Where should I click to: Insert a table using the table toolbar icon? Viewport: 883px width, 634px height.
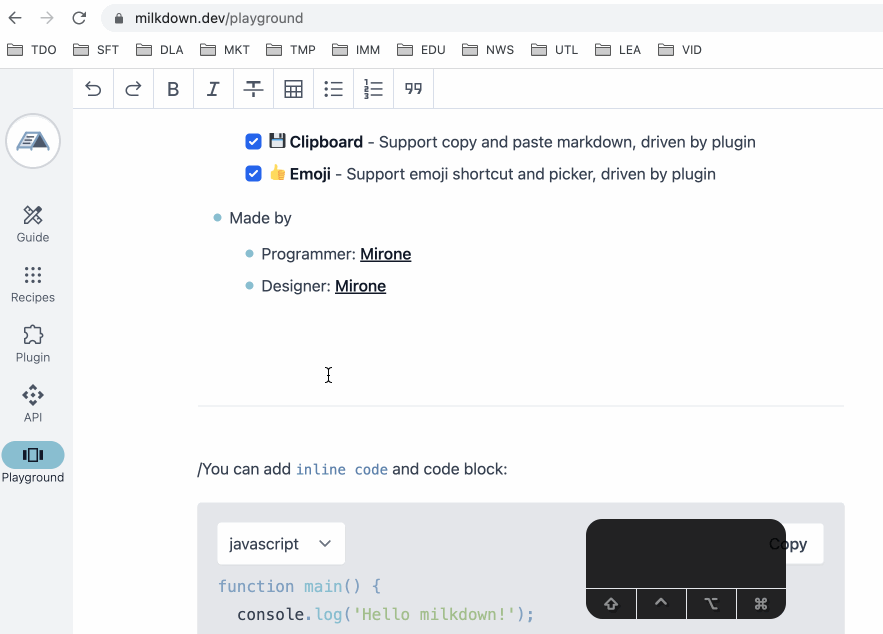tap(293, 88)
